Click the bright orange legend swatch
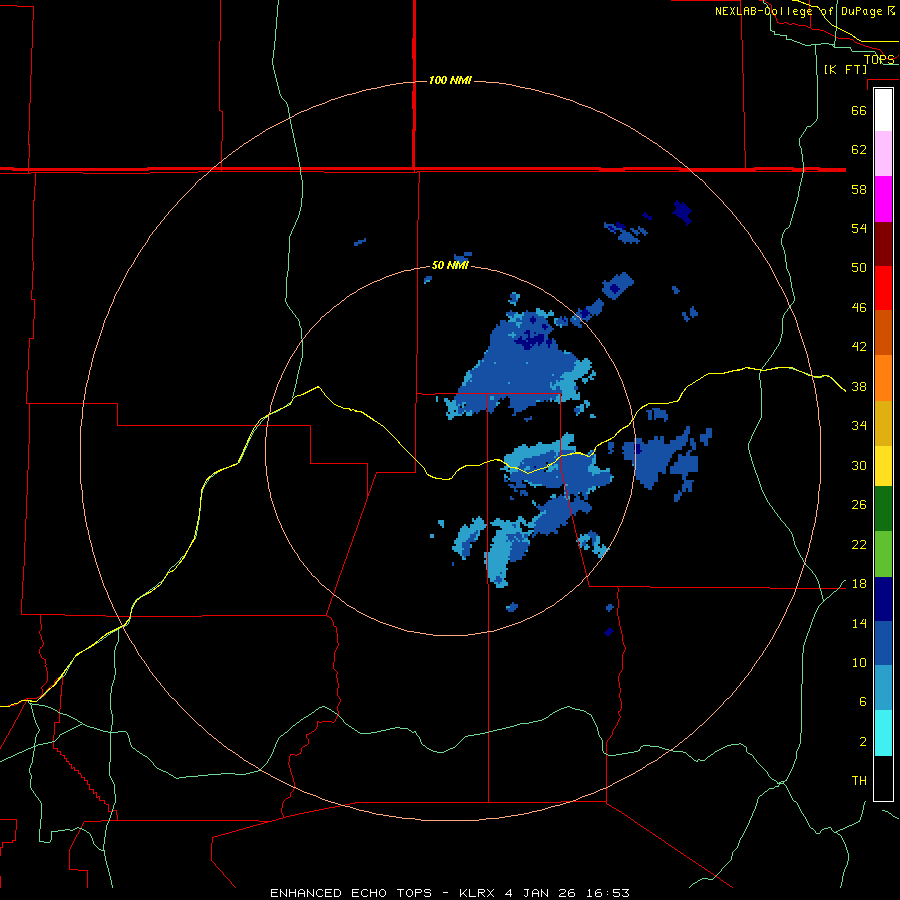This screenshot has width=900, height=900. pyautogui.click(x=883, y=378)
